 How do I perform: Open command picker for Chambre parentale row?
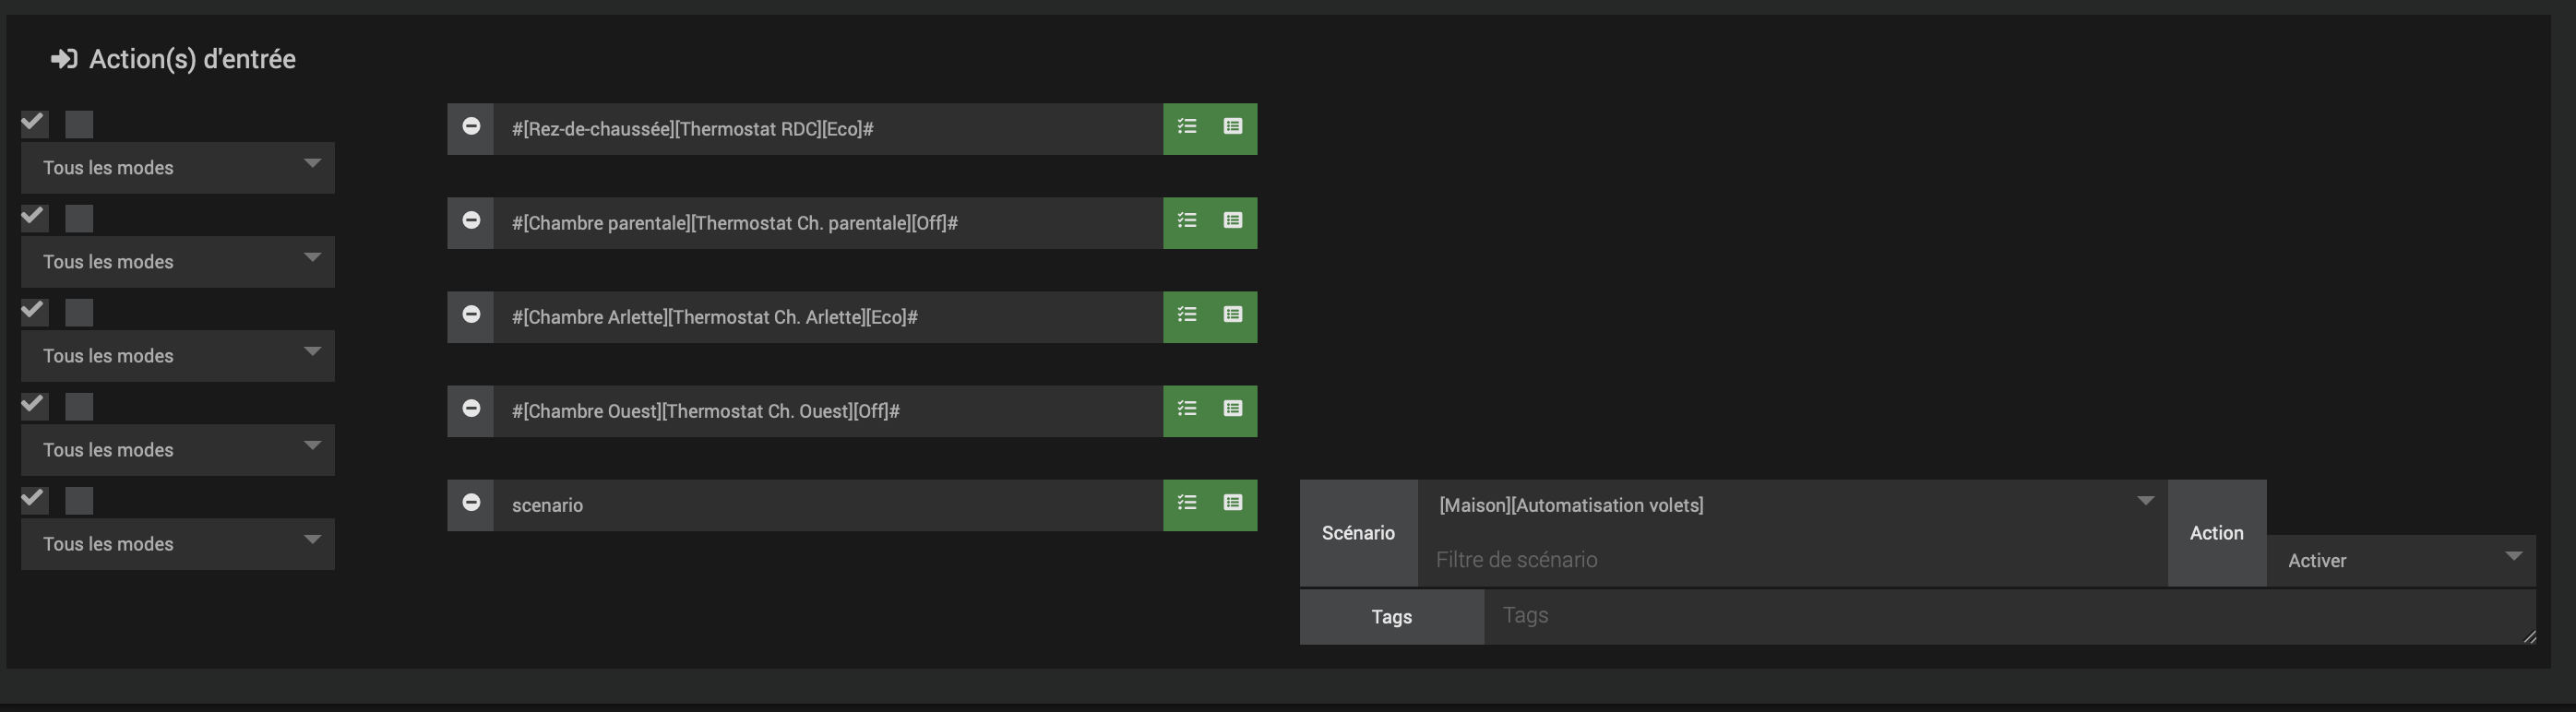pyautogui.click(x=1233, y=221)
